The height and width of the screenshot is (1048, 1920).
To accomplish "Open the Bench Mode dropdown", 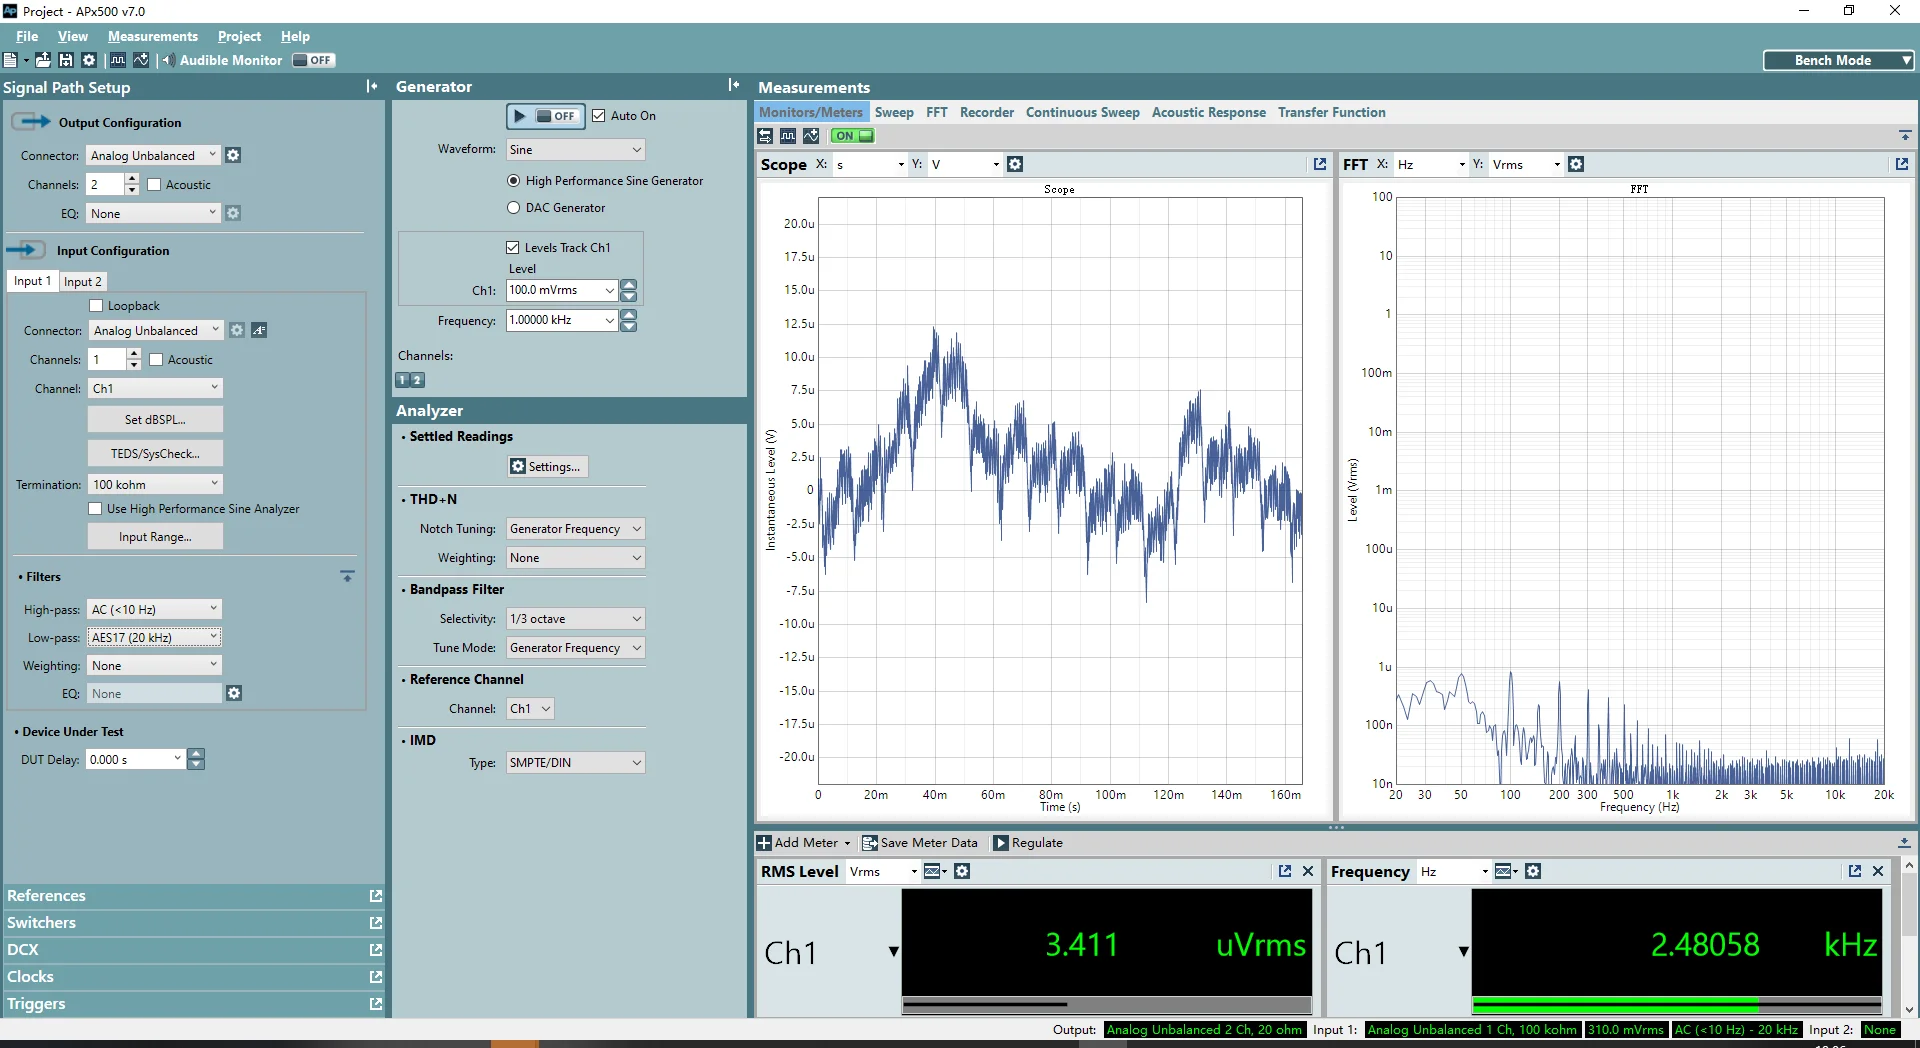I will (x=1839, y=60).
